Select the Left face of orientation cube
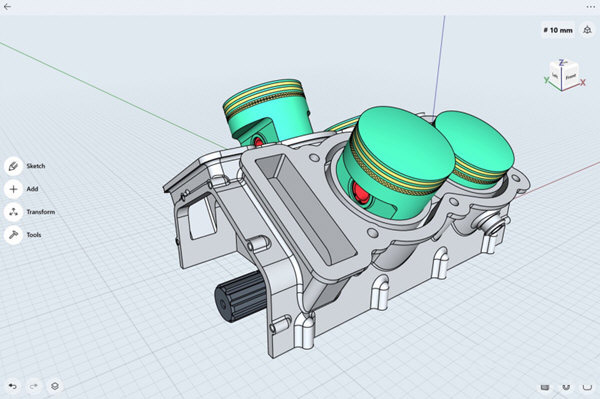600x399 pixels. click(555, 76)
